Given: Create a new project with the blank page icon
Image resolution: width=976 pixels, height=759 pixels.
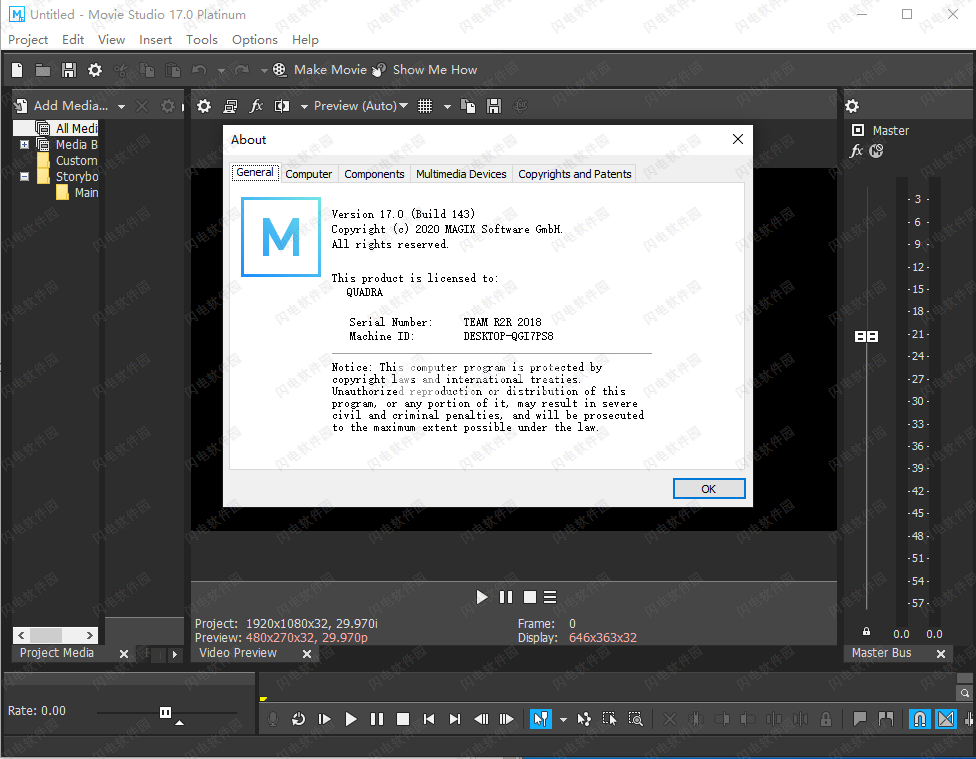Looking at the screenshot, I should pos(17,70).
